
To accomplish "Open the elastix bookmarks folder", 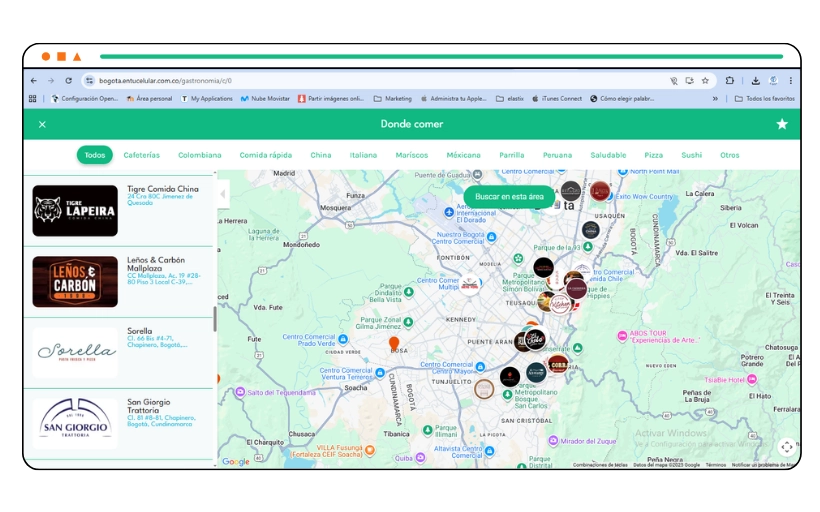I will 510,98.
